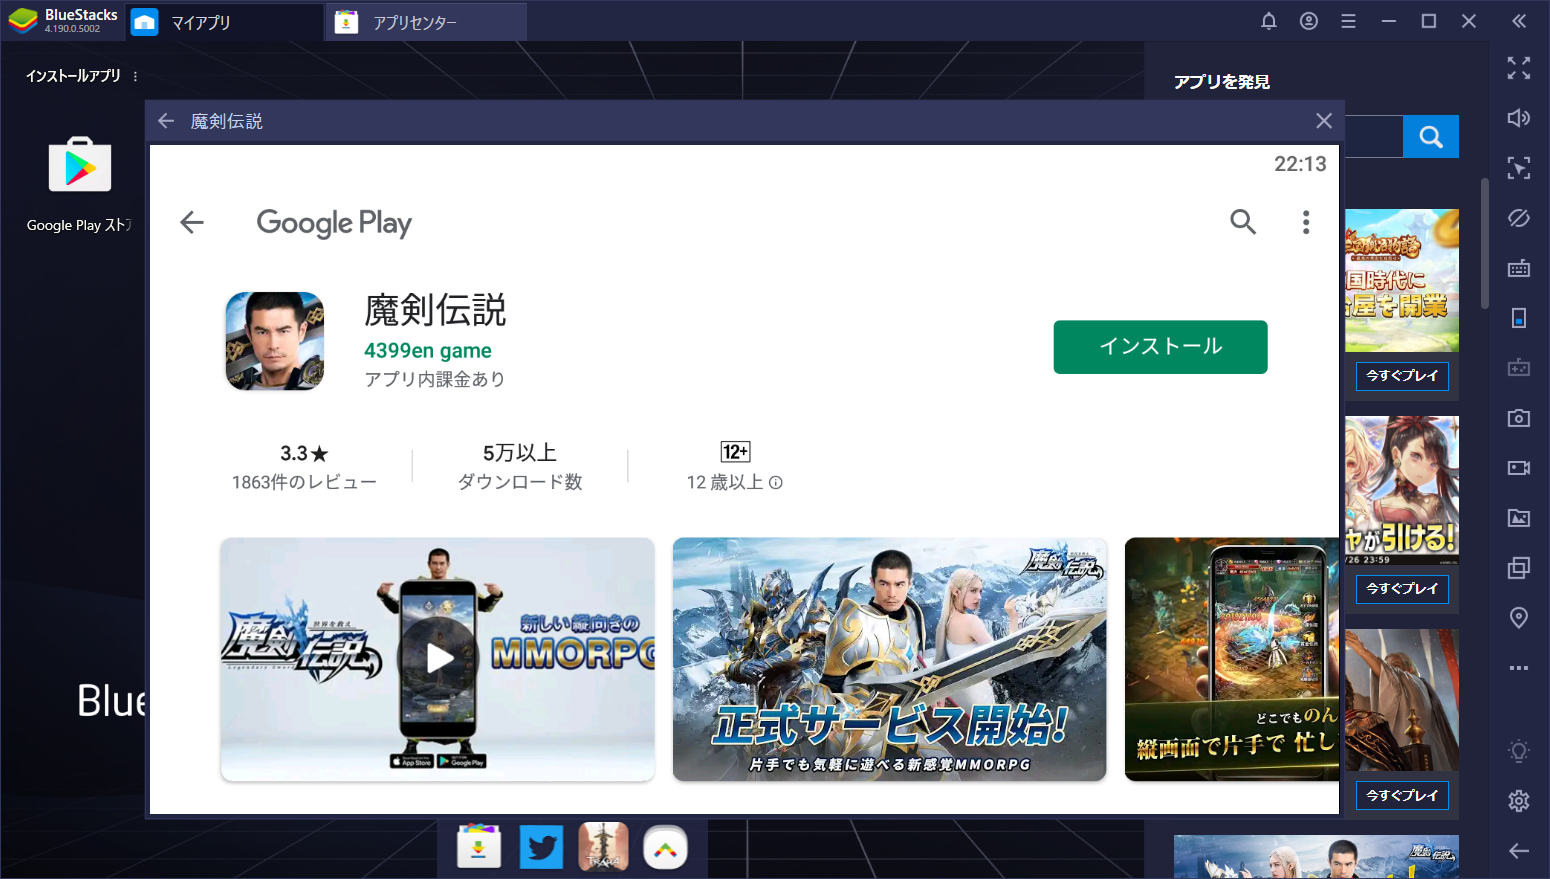Image resolution: width=1550 pixels, height=879 pixels.
Task: Go back with Google Play arrow
Action: pos(192,222)
